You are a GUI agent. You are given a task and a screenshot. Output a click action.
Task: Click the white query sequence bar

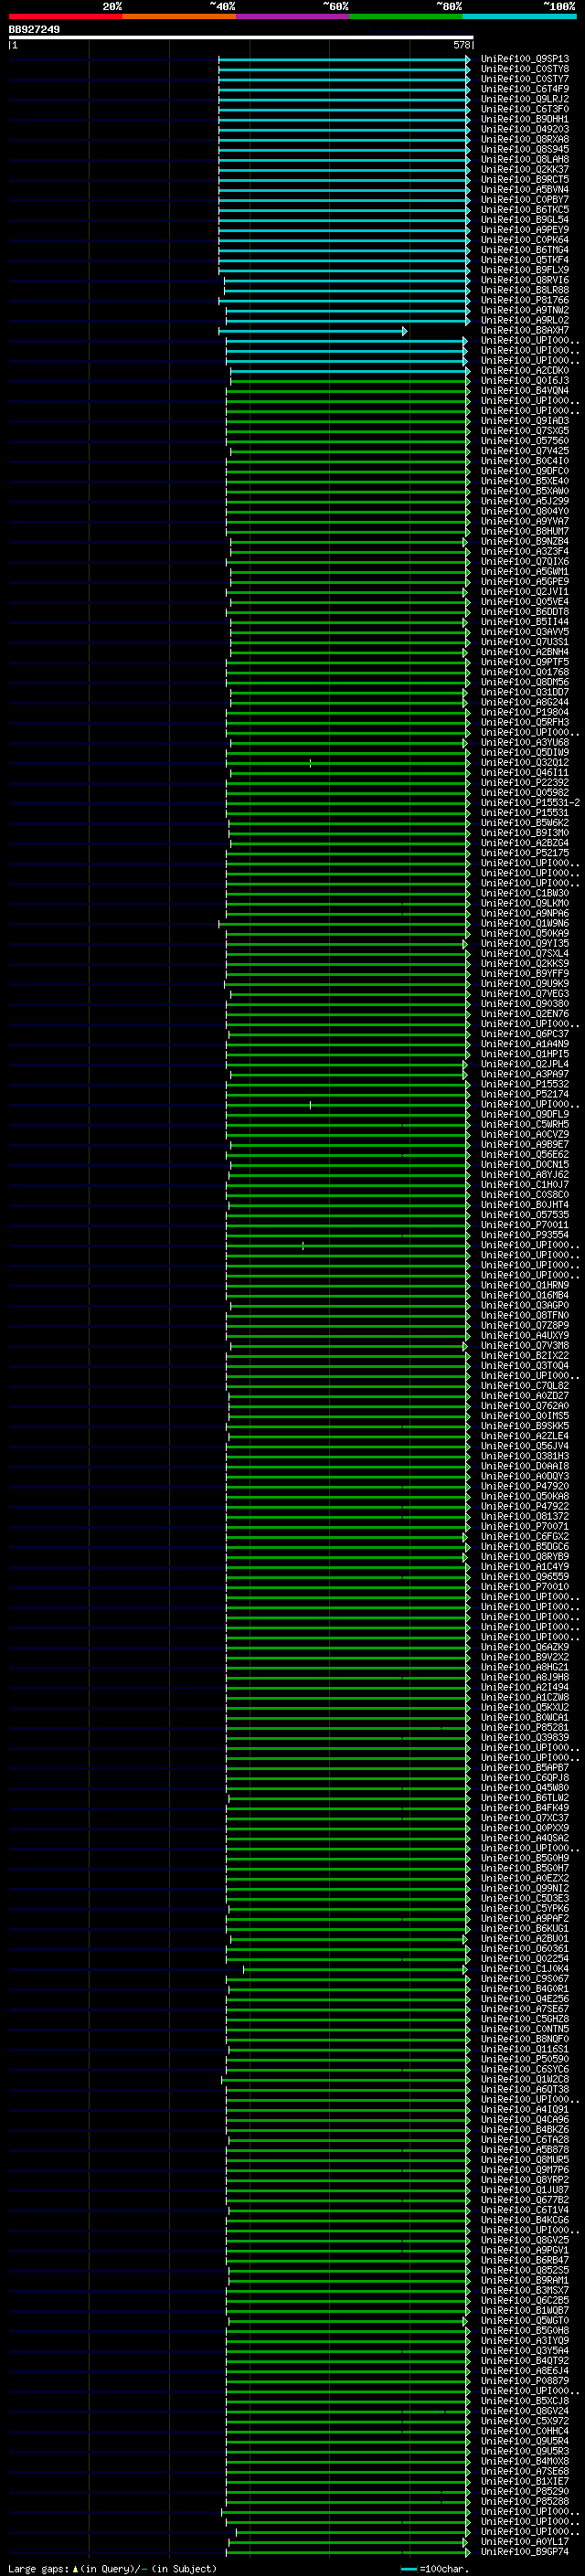click(x=240, y=37)
